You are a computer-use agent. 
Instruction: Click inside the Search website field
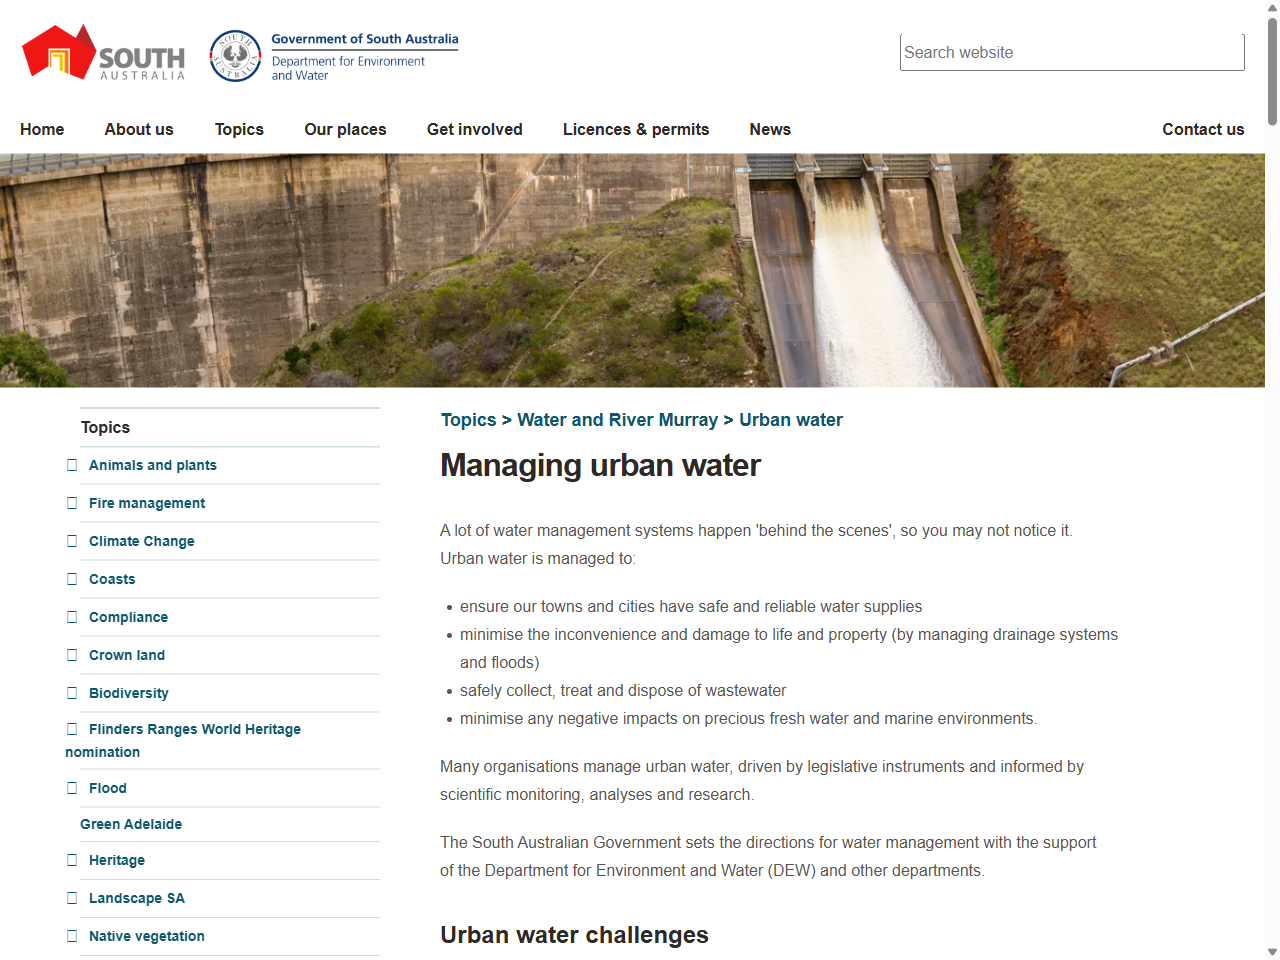(1072, 52)
